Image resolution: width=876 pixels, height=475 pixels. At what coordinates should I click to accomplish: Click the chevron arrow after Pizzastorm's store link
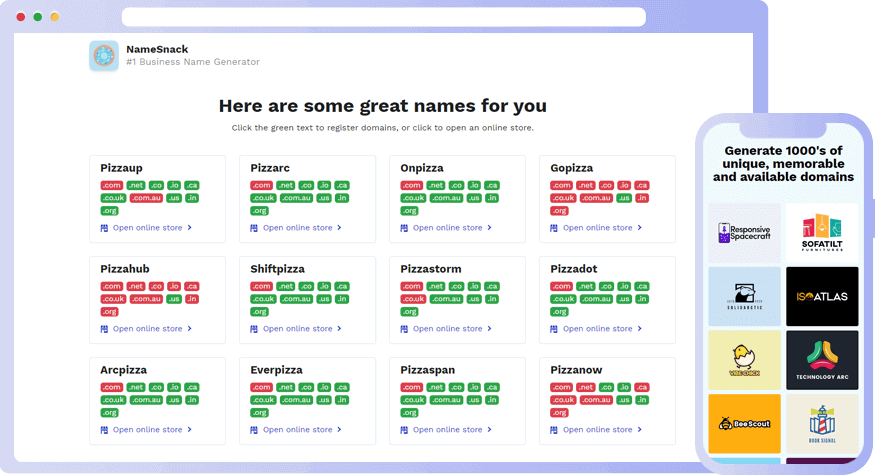click(x=489, y=329)
